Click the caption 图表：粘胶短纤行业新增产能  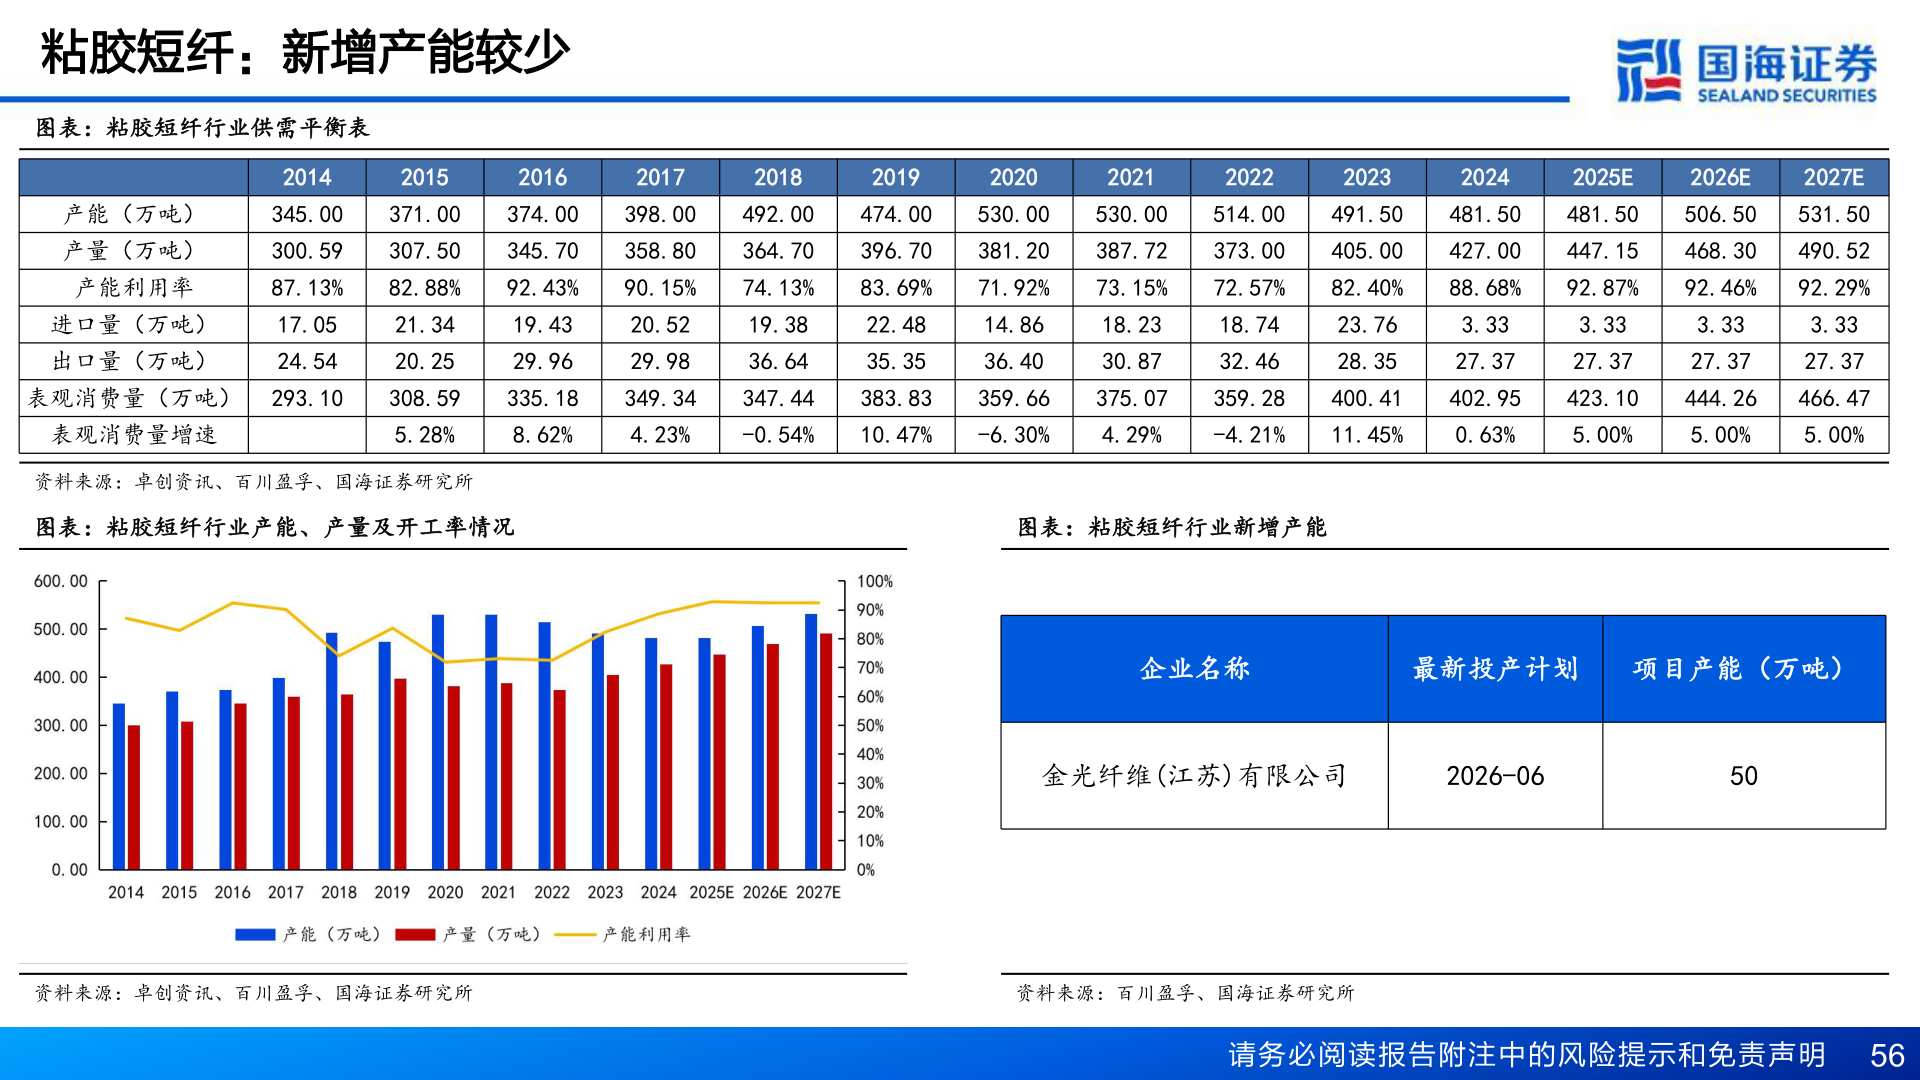pyautogui.click(x=1172, y=526)
